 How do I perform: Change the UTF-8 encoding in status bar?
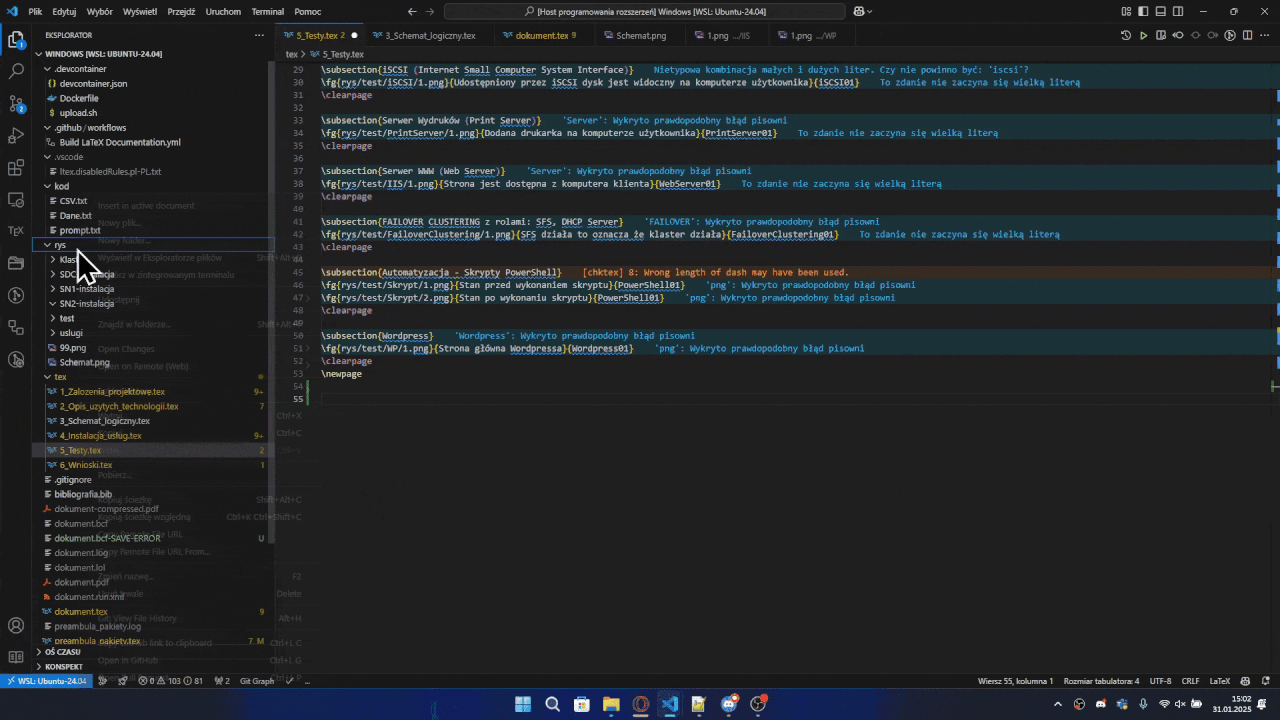tap(1160, 681)
